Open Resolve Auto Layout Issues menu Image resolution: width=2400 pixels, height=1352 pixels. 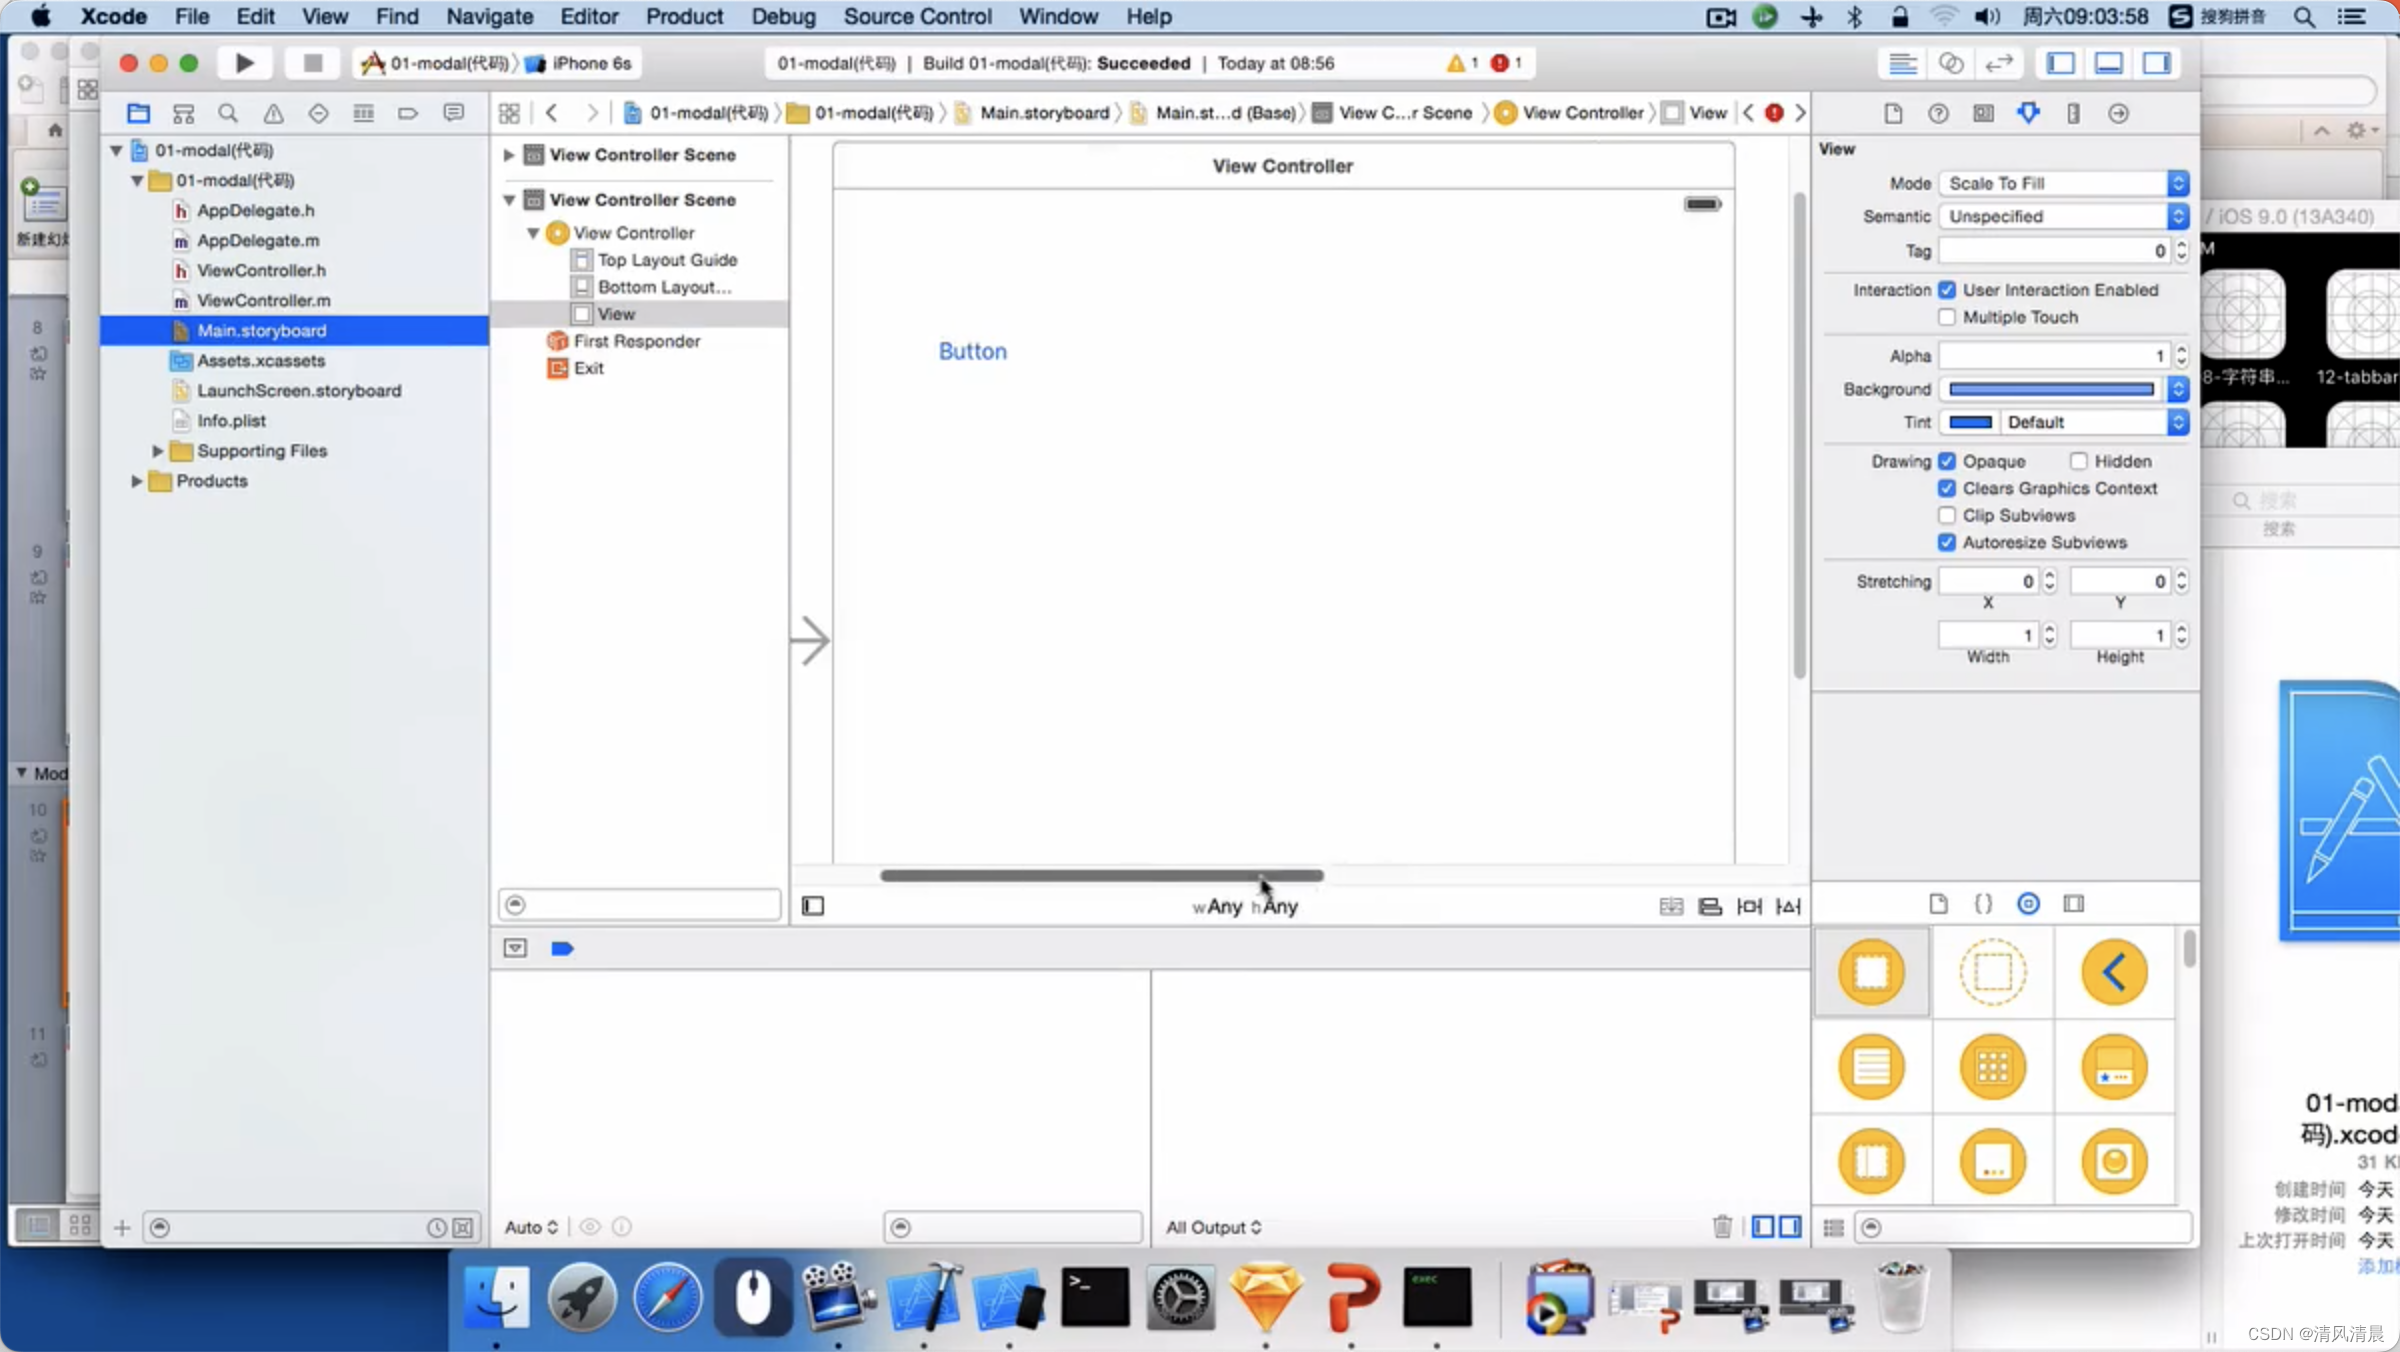coord(1788,906)
